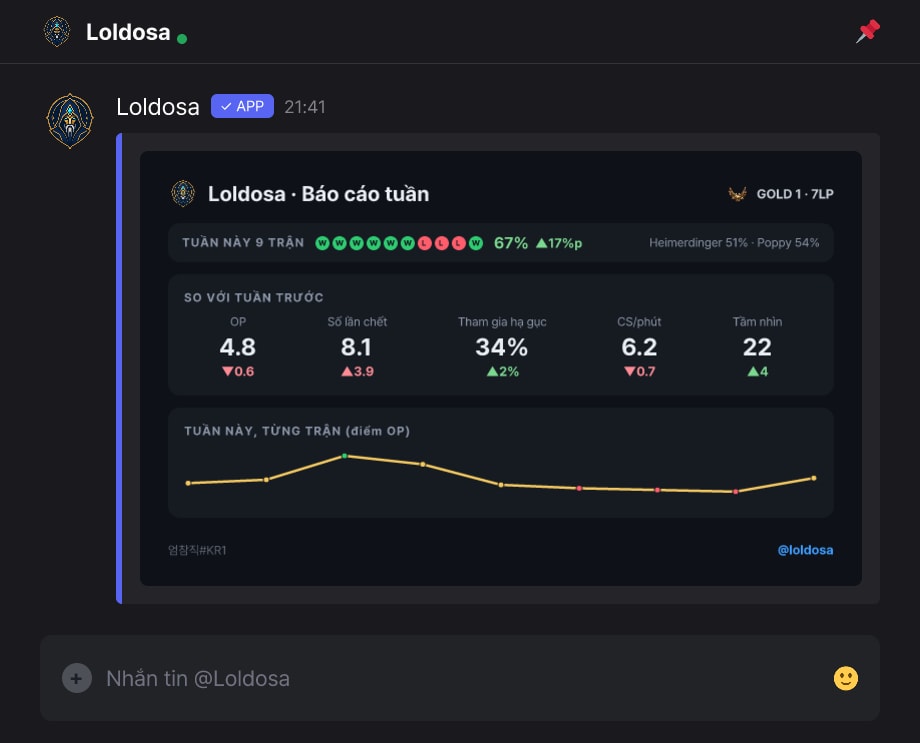This screenshot has height=743, width=920.
Task: Click the checkmark APP badge
Action: click(242, 106)
